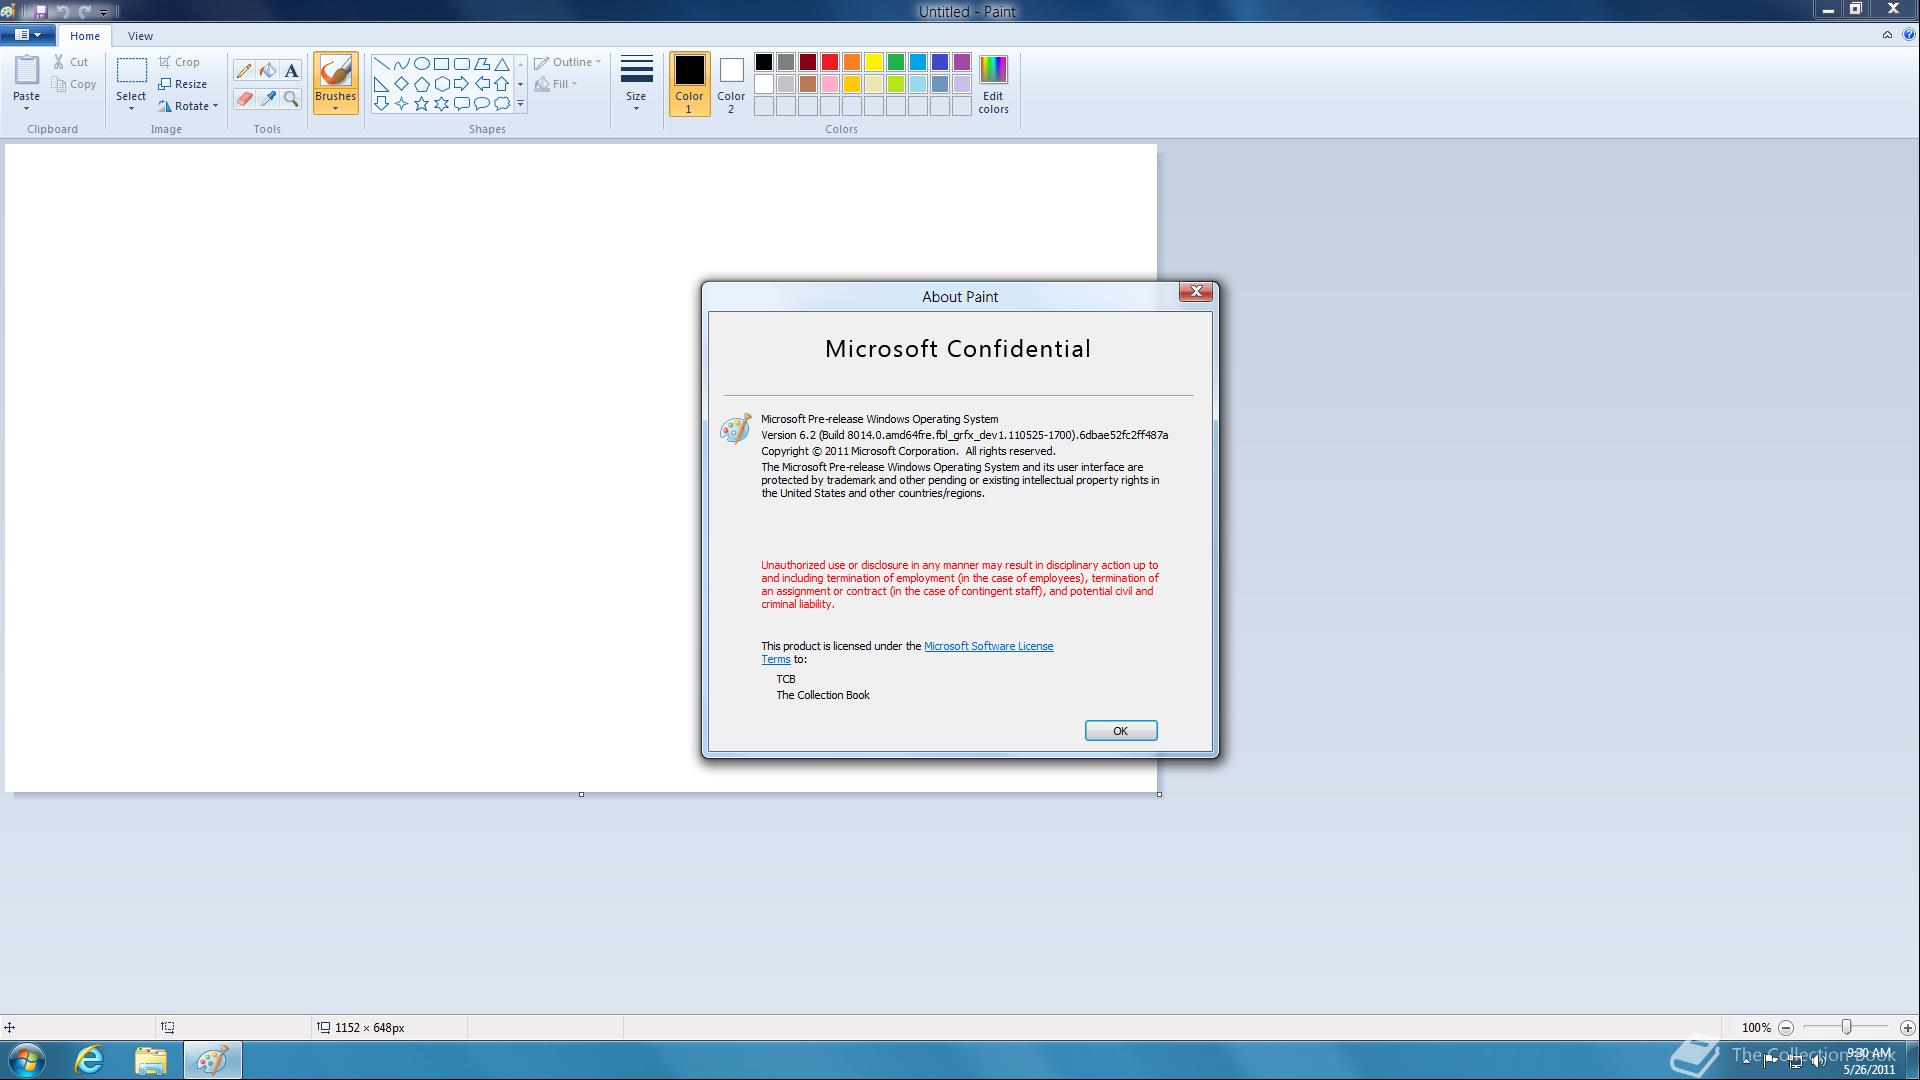This screenshot has width=1920, height=1080.
Task: Pick the red color swatch
Action: 830,62
